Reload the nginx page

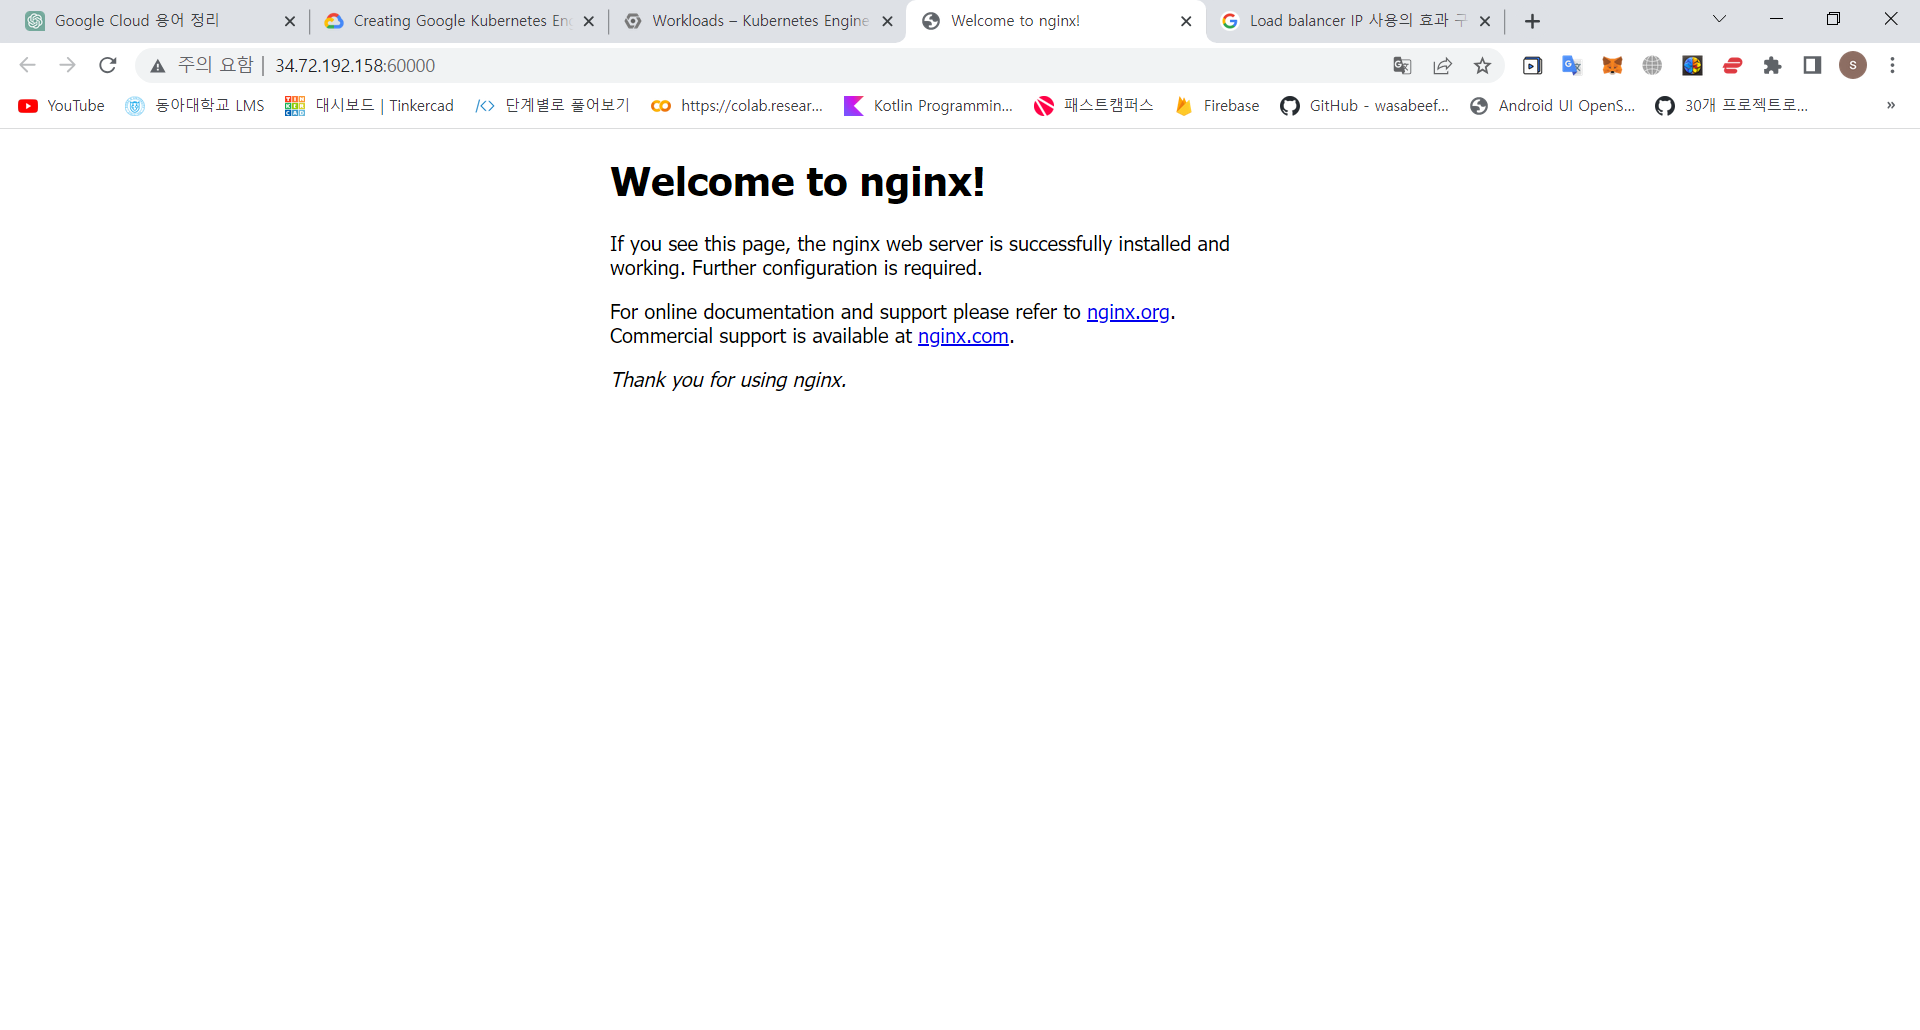pyautogui.click(x=108, y=65)
